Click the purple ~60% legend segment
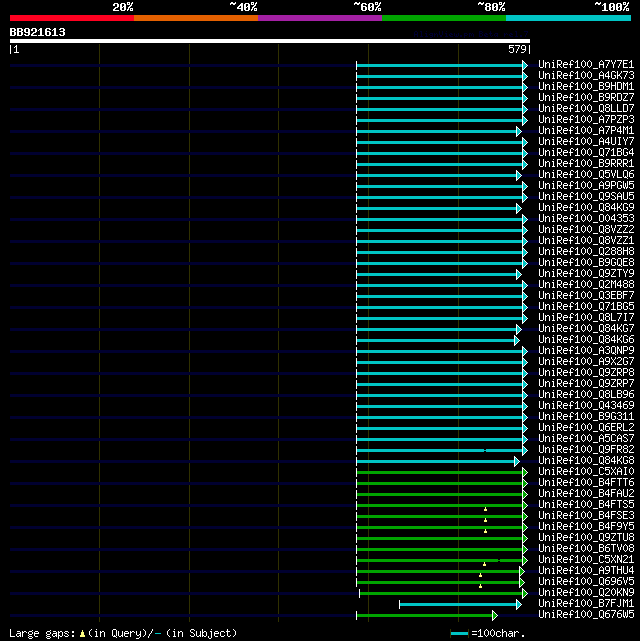 pos(320,18)
